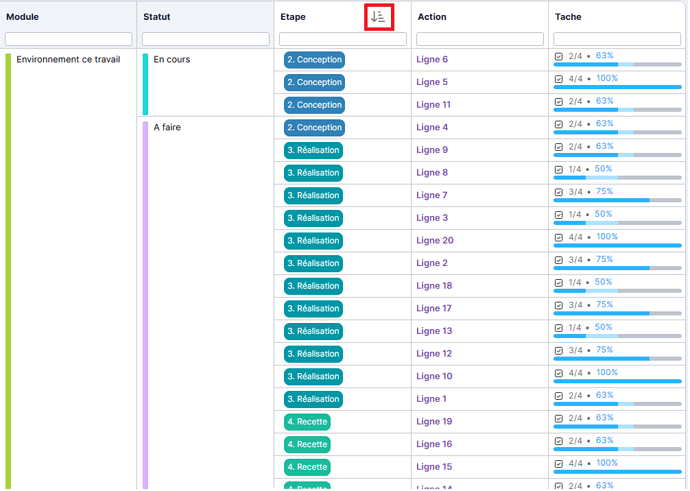690x491 pixels.
Task: Click the progress bar for Ligne 7
Action: point(617,200)
